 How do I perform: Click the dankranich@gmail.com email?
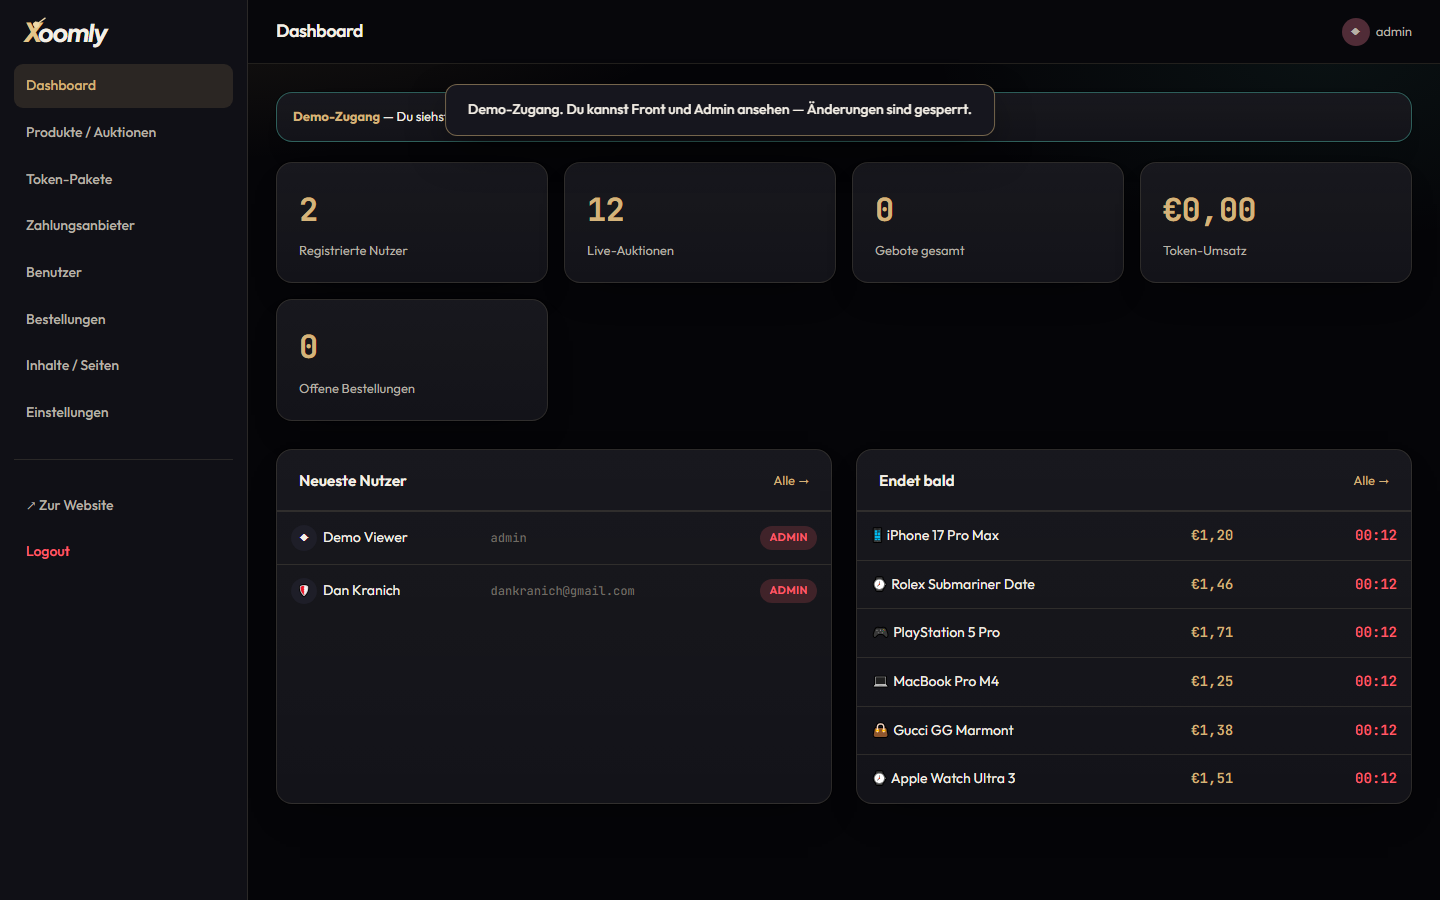562,592
